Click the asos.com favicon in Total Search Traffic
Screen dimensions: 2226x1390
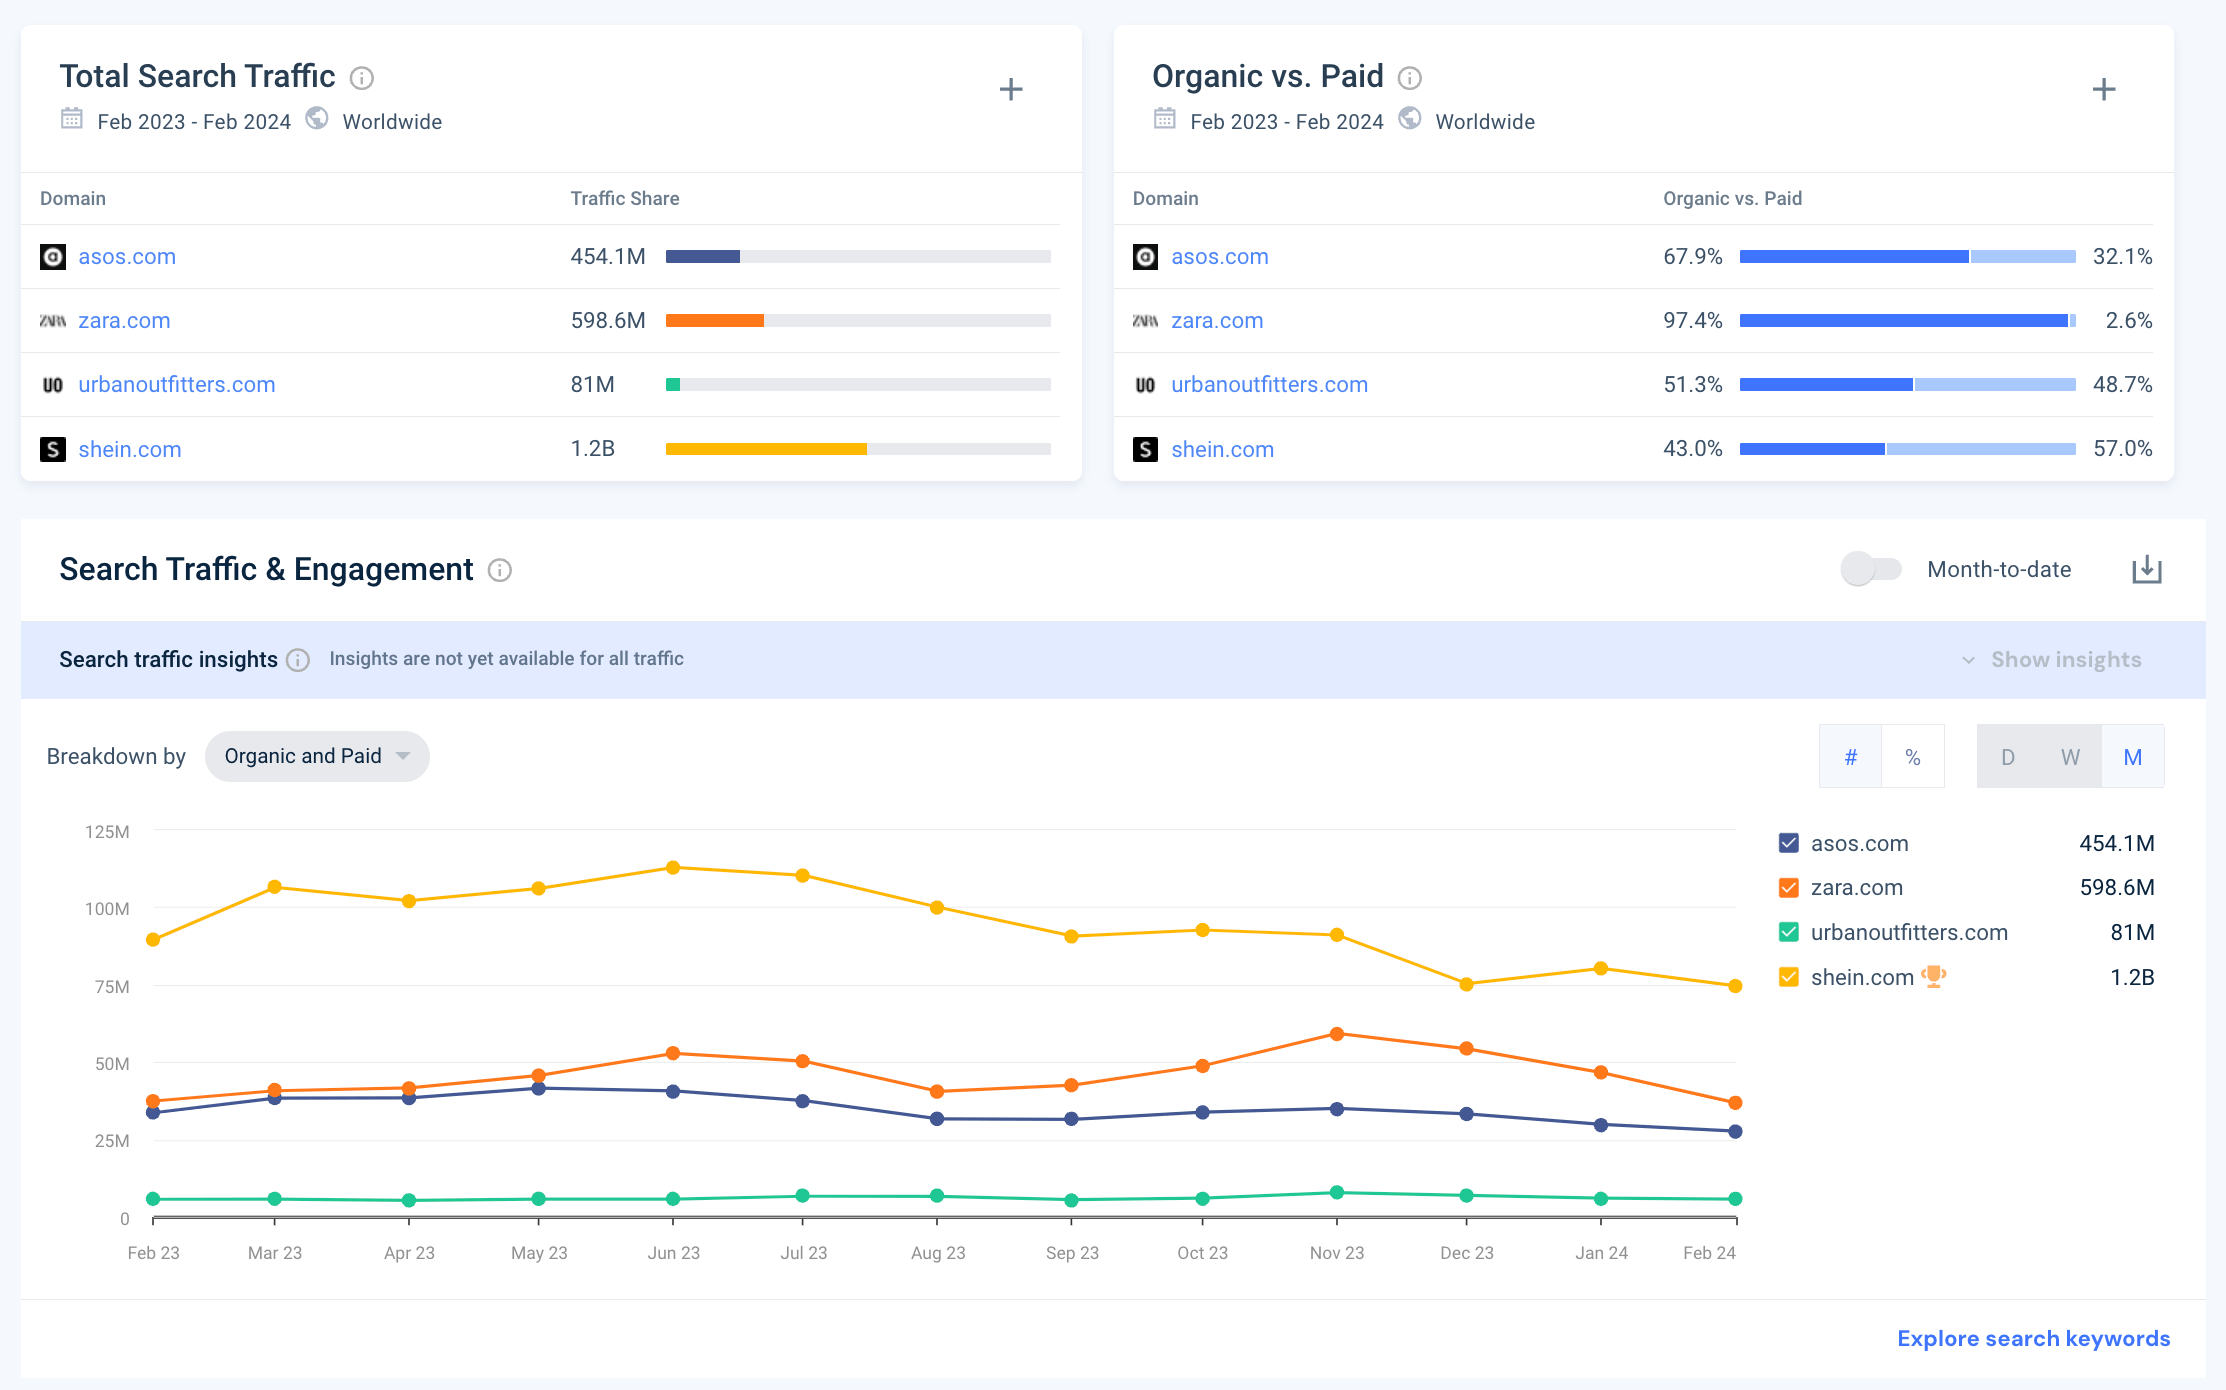tap(53, 256)
